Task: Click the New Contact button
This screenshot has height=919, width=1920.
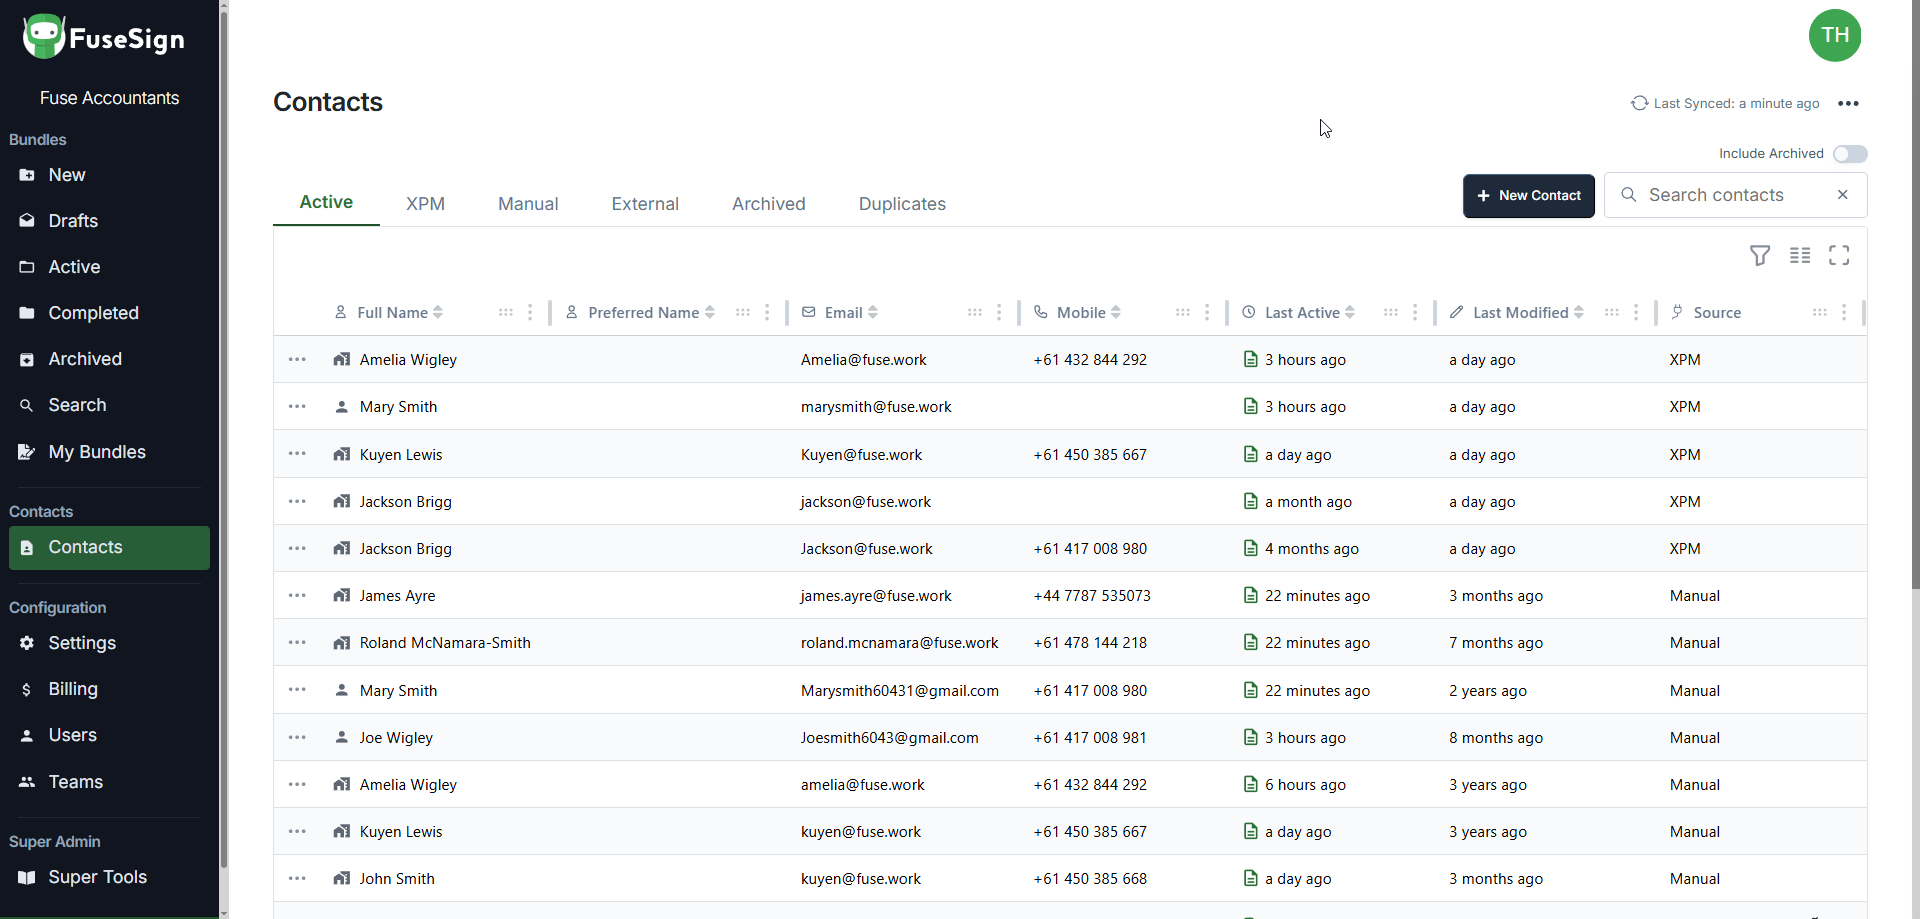Action: coord(1528,196)
